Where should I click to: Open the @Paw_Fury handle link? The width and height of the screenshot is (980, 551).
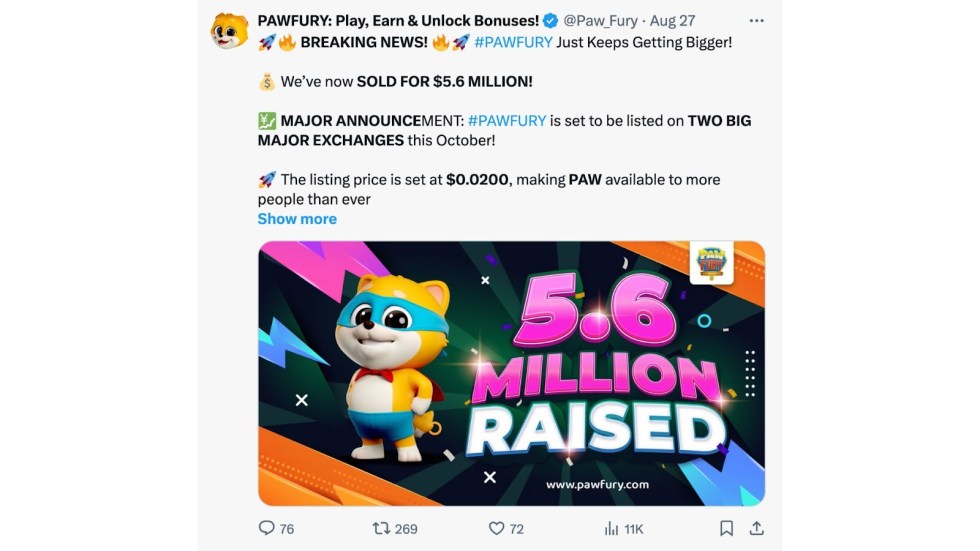(x=600, y=20)
